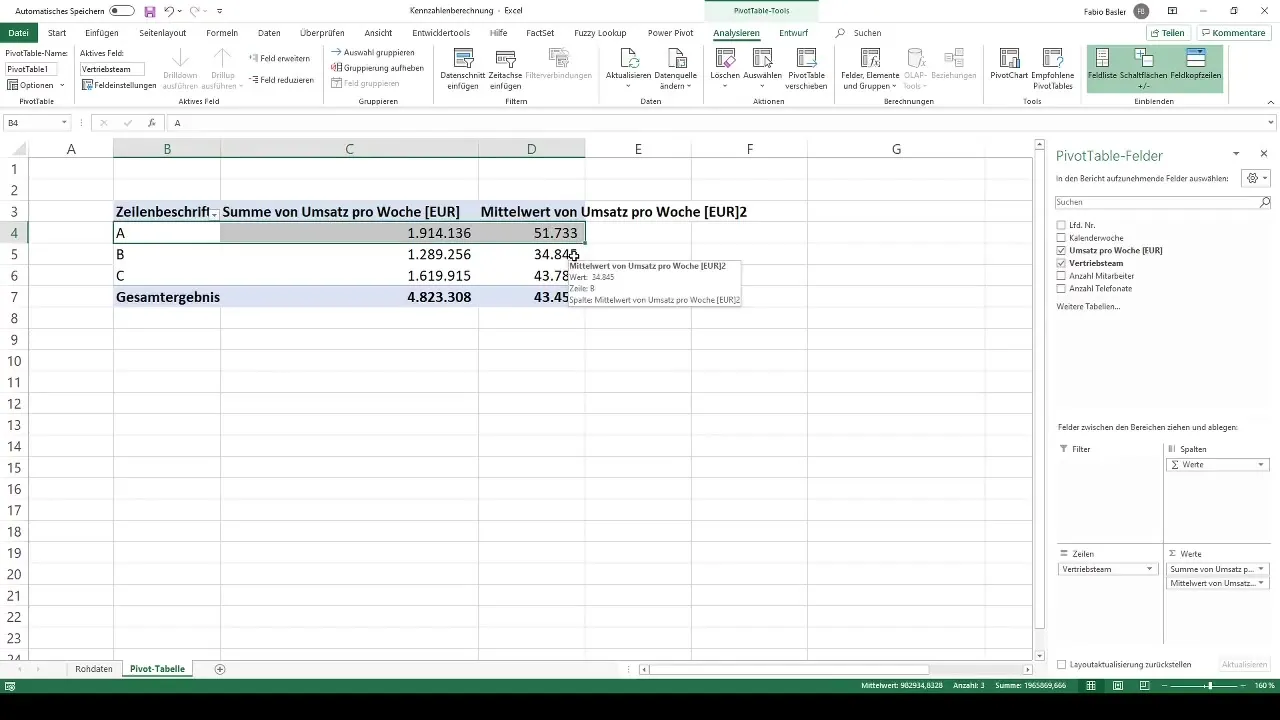Image resolution: width=1280 pixels, height=720 pixels.
Task: Switch to Normal view in status bar
Action: [x=1089, y=686]
